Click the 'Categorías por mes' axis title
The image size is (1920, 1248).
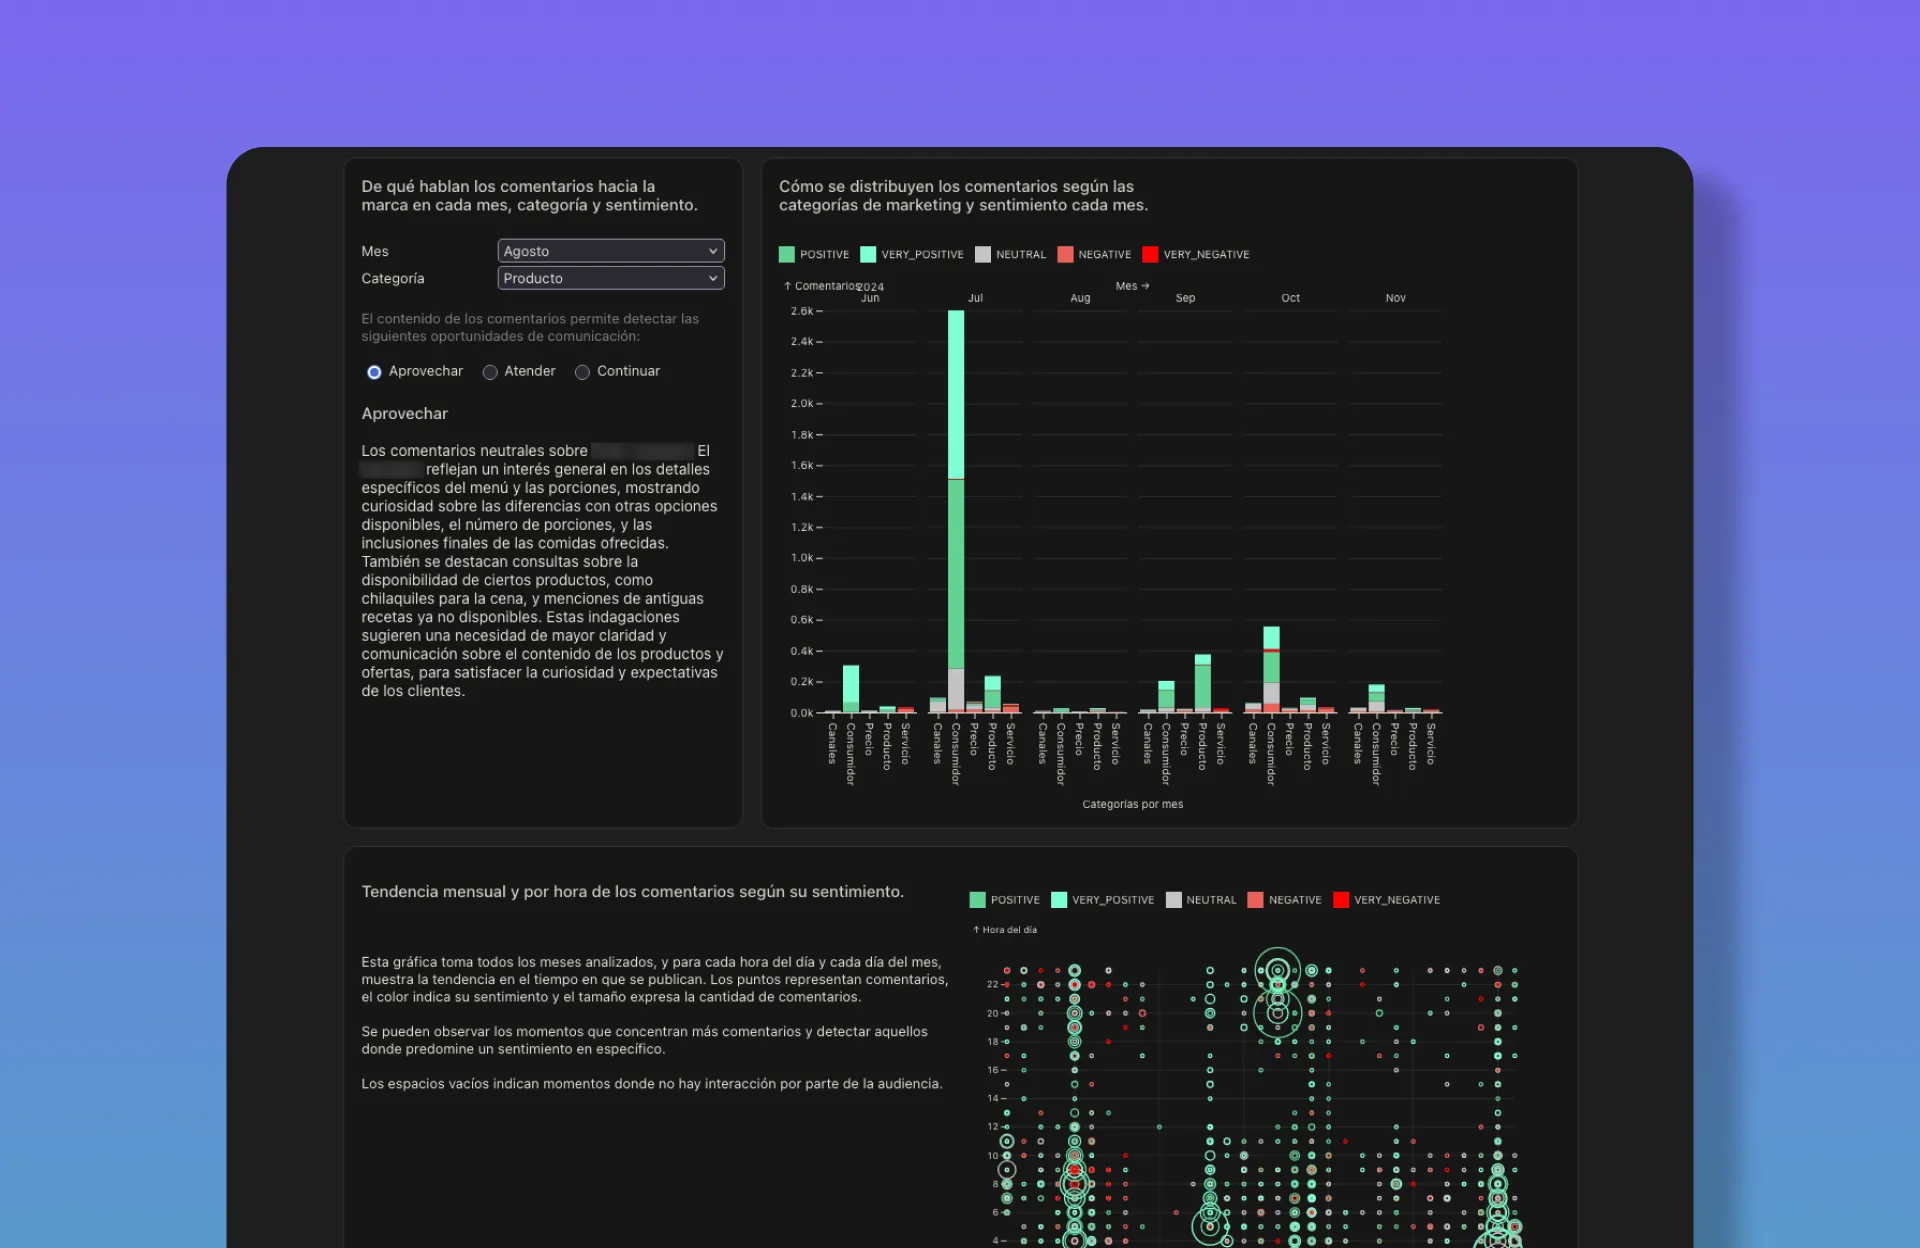pos(1133,804)
